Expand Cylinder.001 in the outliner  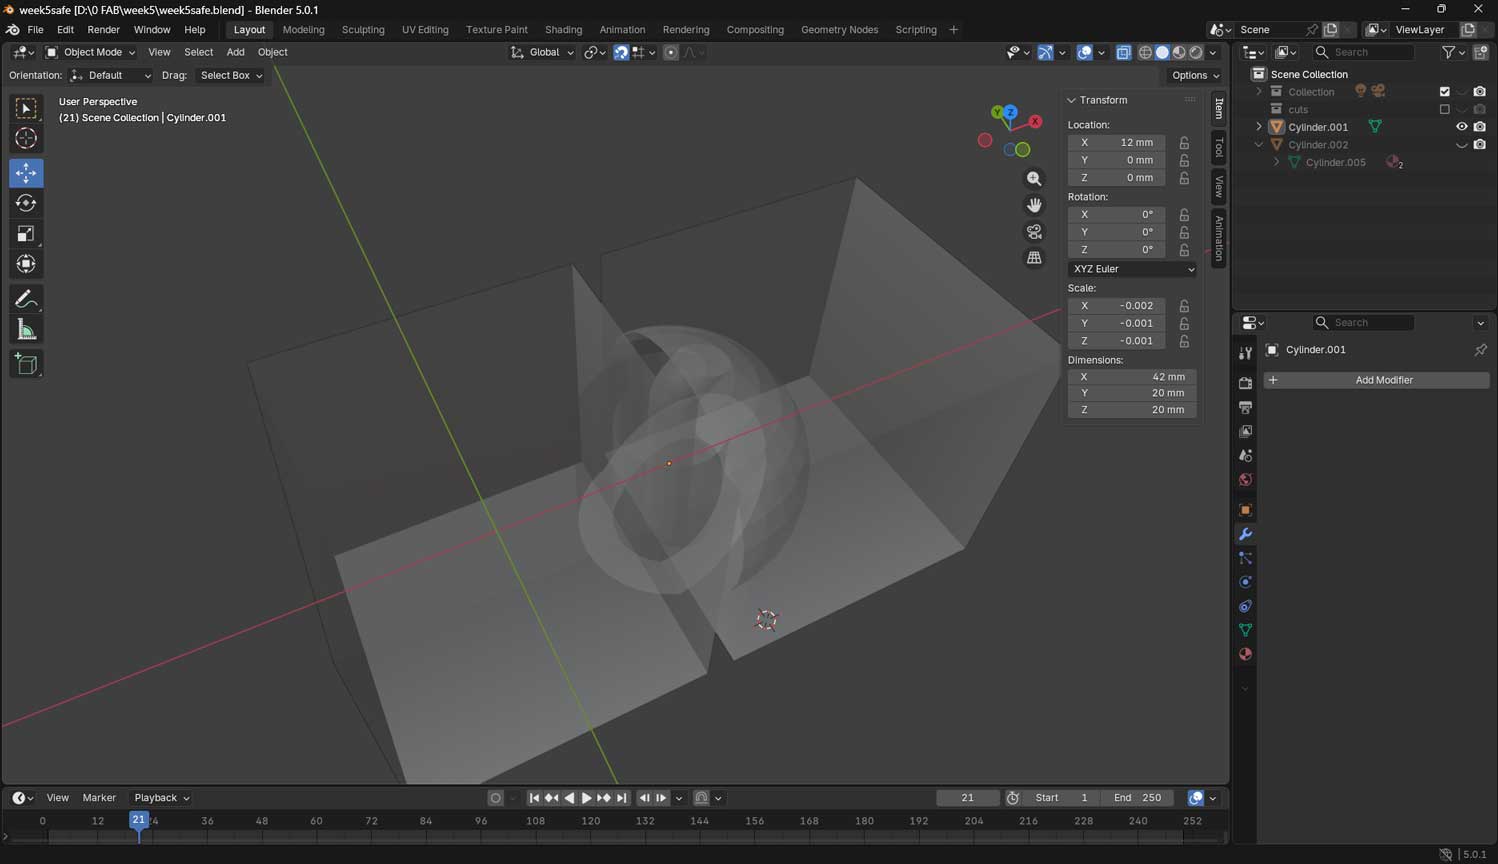point(1259,127)
